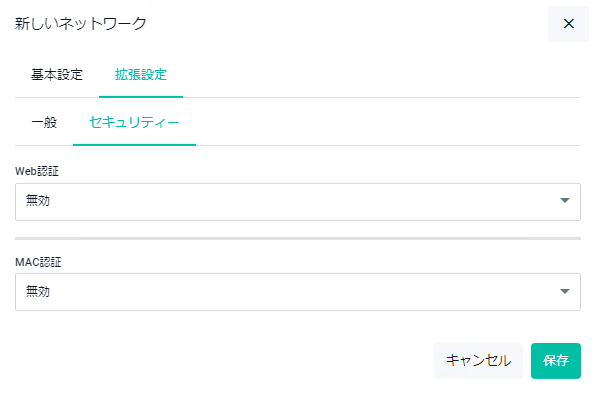Click the 無効 value in MAC認証
Viewport: 595px width, 394px height.
(x=38, y=292)
